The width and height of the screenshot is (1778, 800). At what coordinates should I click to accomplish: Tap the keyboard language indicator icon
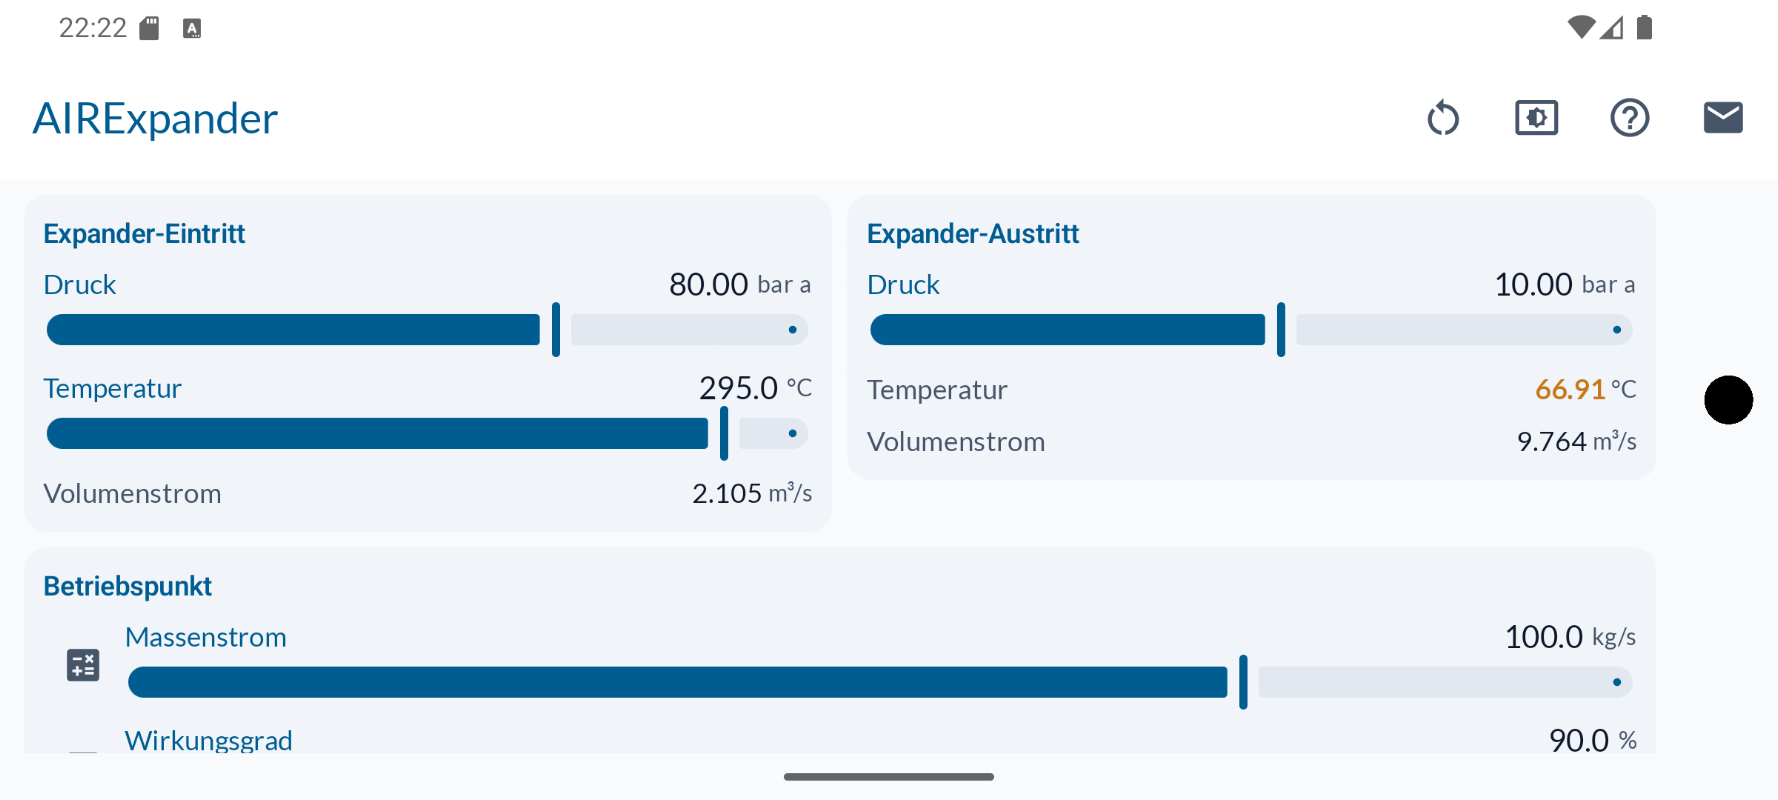[x=192, y=28]
